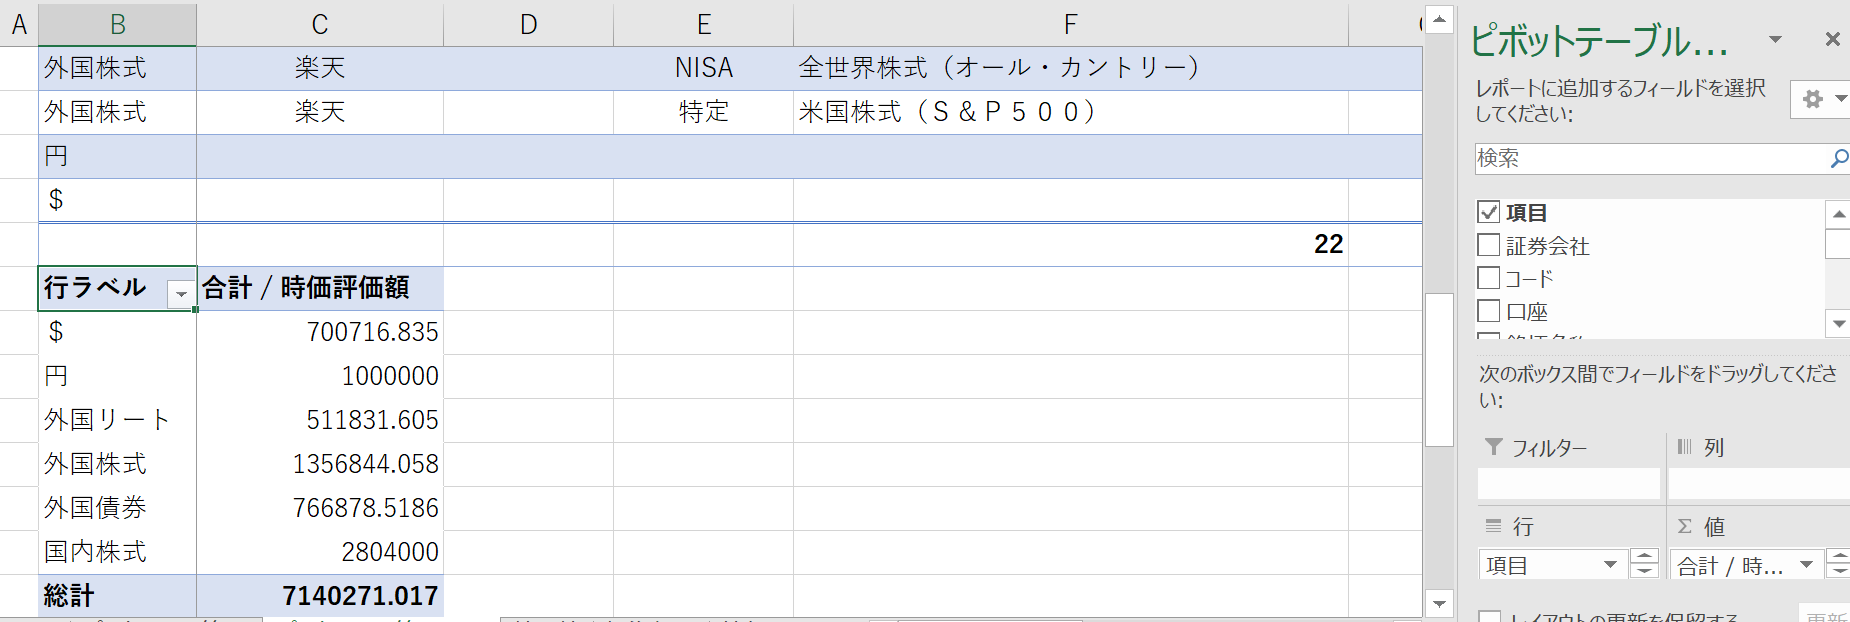The image size is (1850, 622).
Task: Select the 総計 total value cell
Action: 320,596
